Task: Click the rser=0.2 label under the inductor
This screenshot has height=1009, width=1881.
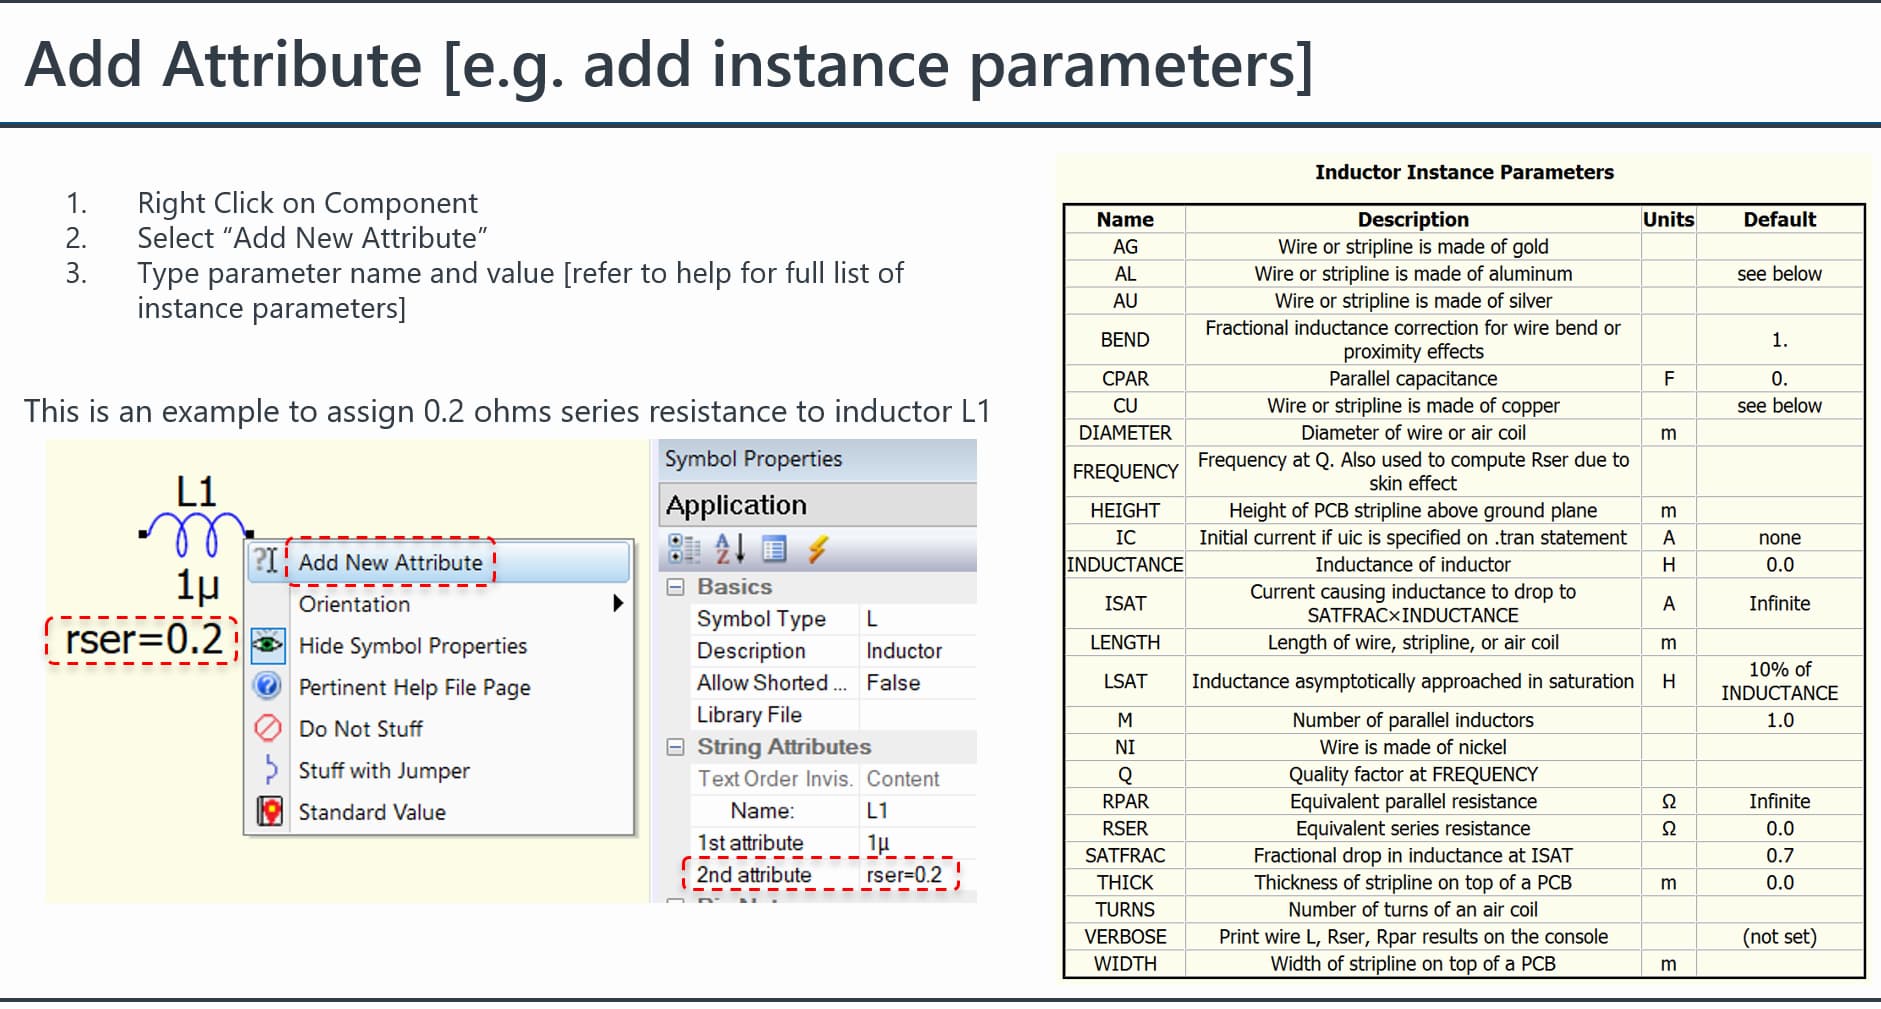Action: pyautogui.click(x=143, y=640)
